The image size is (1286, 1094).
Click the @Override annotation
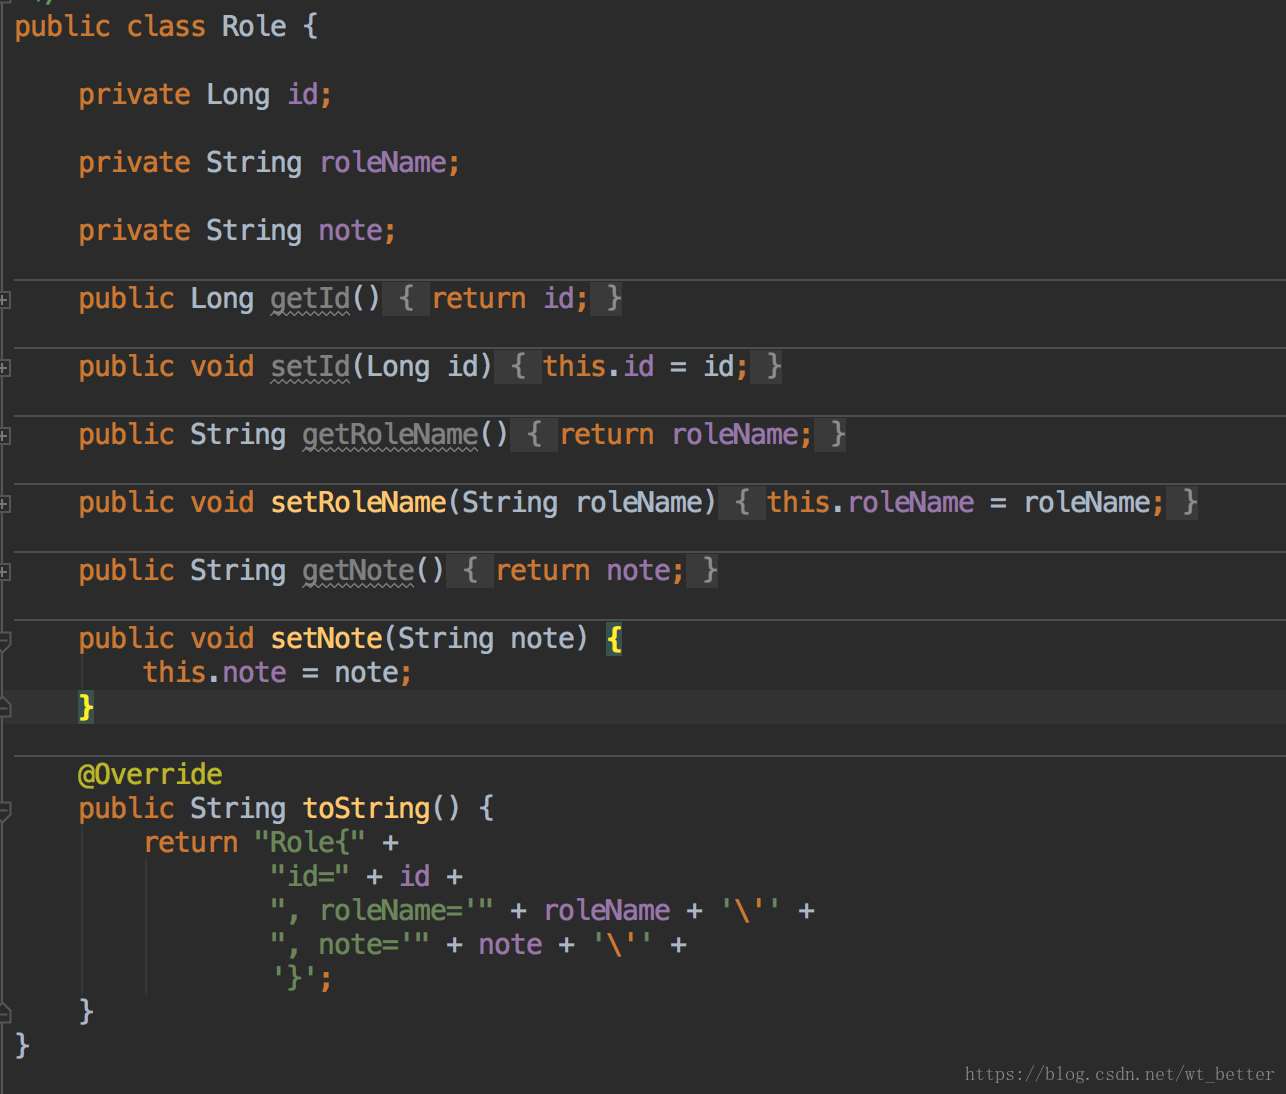pos(150,774)
